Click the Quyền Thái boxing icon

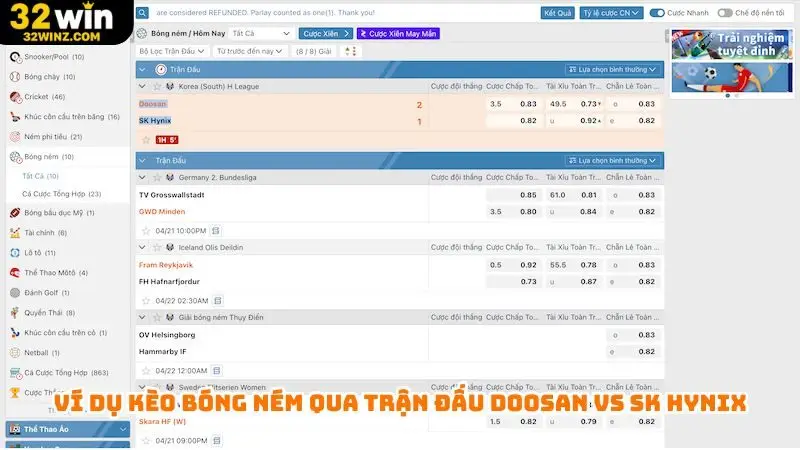tap(15, 312)
